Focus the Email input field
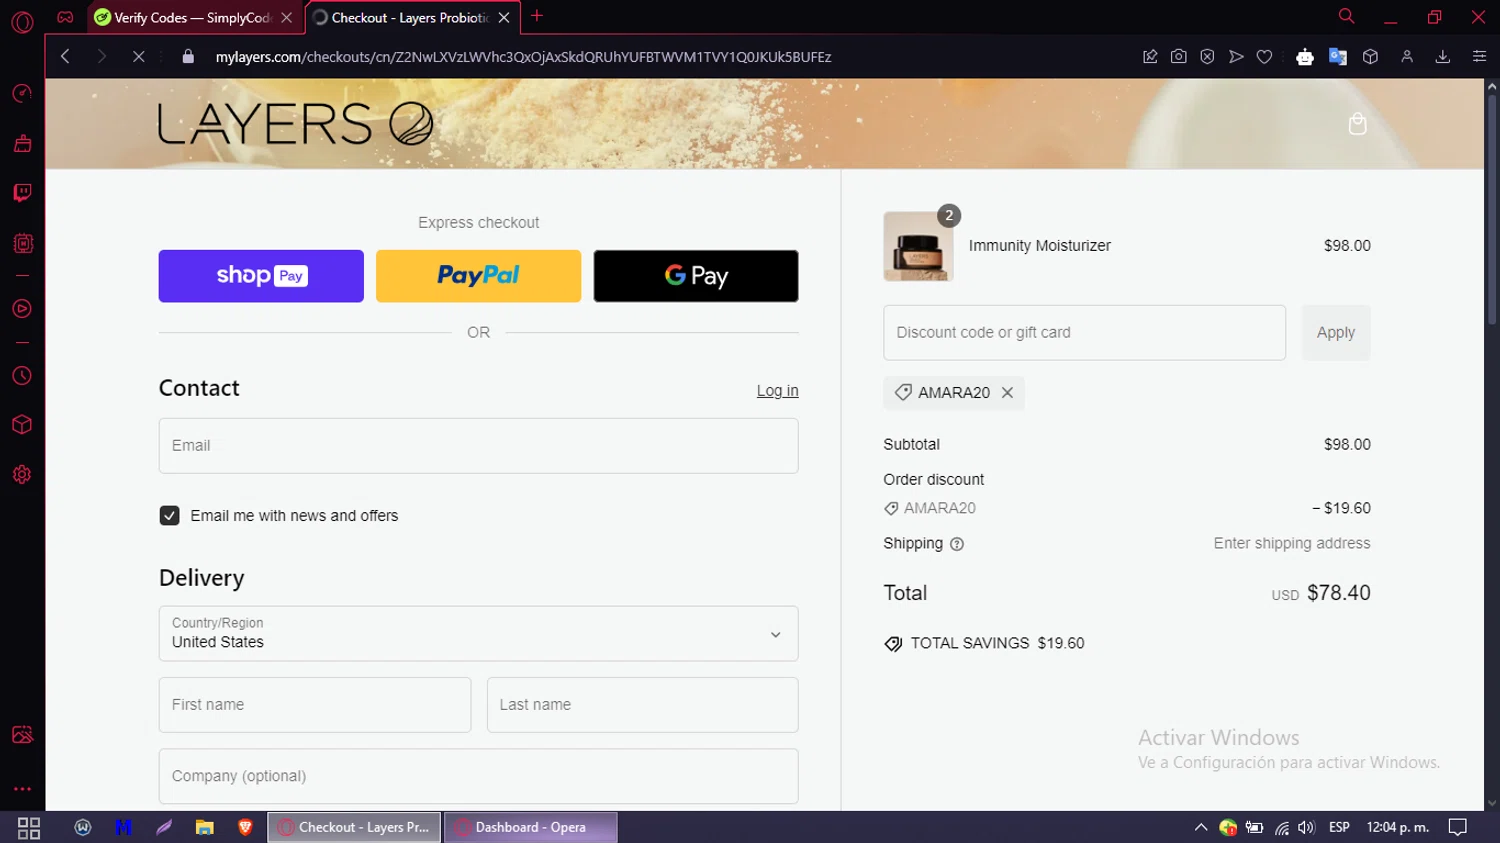Screen dimensions: 1500x843 [478, 446]
